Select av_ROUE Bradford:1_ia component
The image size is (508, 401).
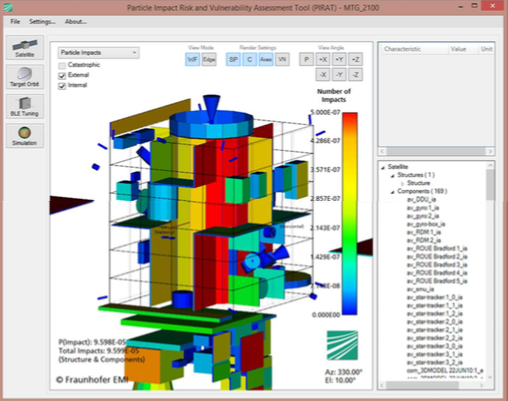tap(437, 249)
